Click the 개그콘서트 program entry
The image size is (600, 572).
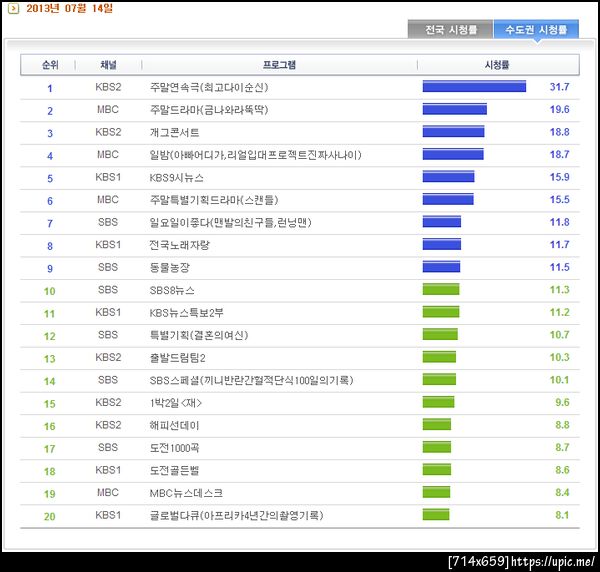[x=174, y=133]
